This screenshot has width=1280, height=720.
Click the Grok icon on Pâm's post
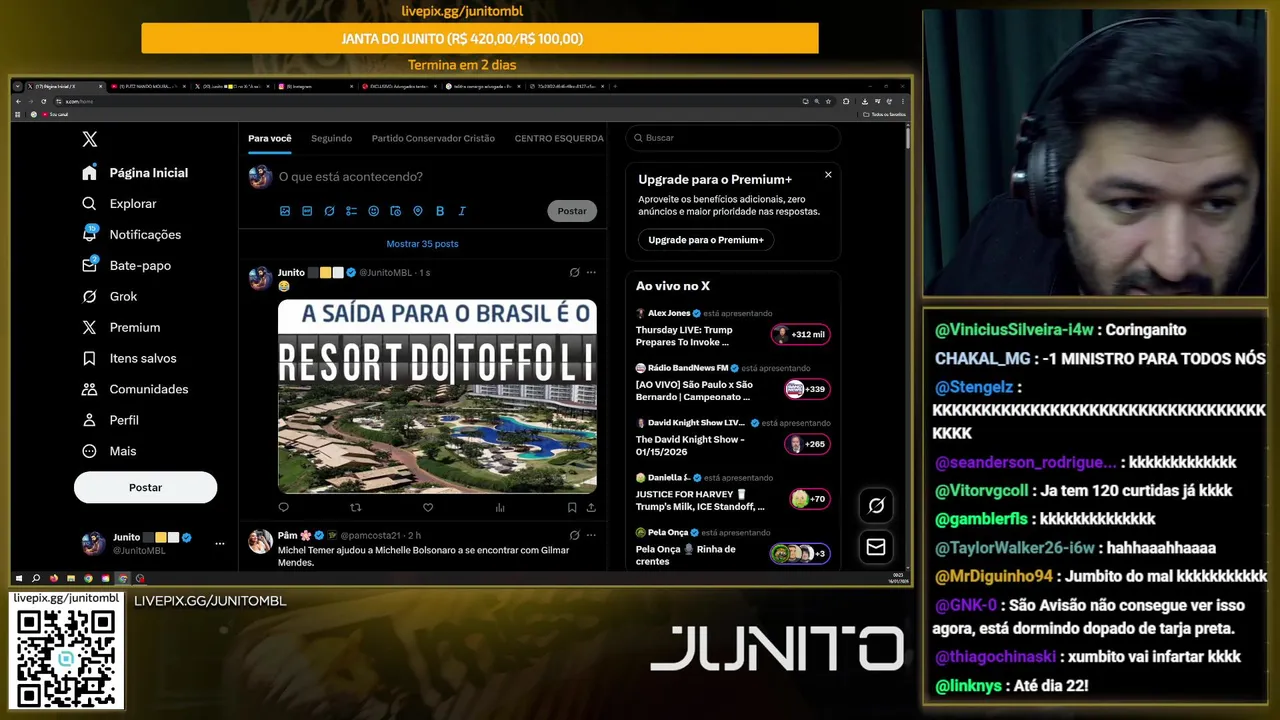pos(574,535)
